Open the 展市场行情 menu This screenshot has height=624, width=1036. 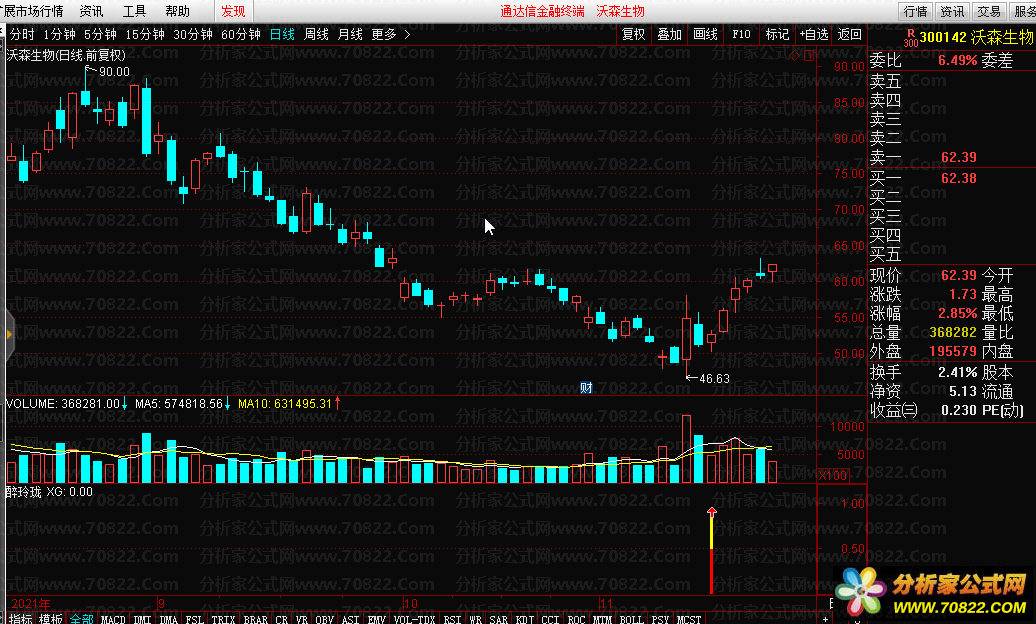pos(32,11)
